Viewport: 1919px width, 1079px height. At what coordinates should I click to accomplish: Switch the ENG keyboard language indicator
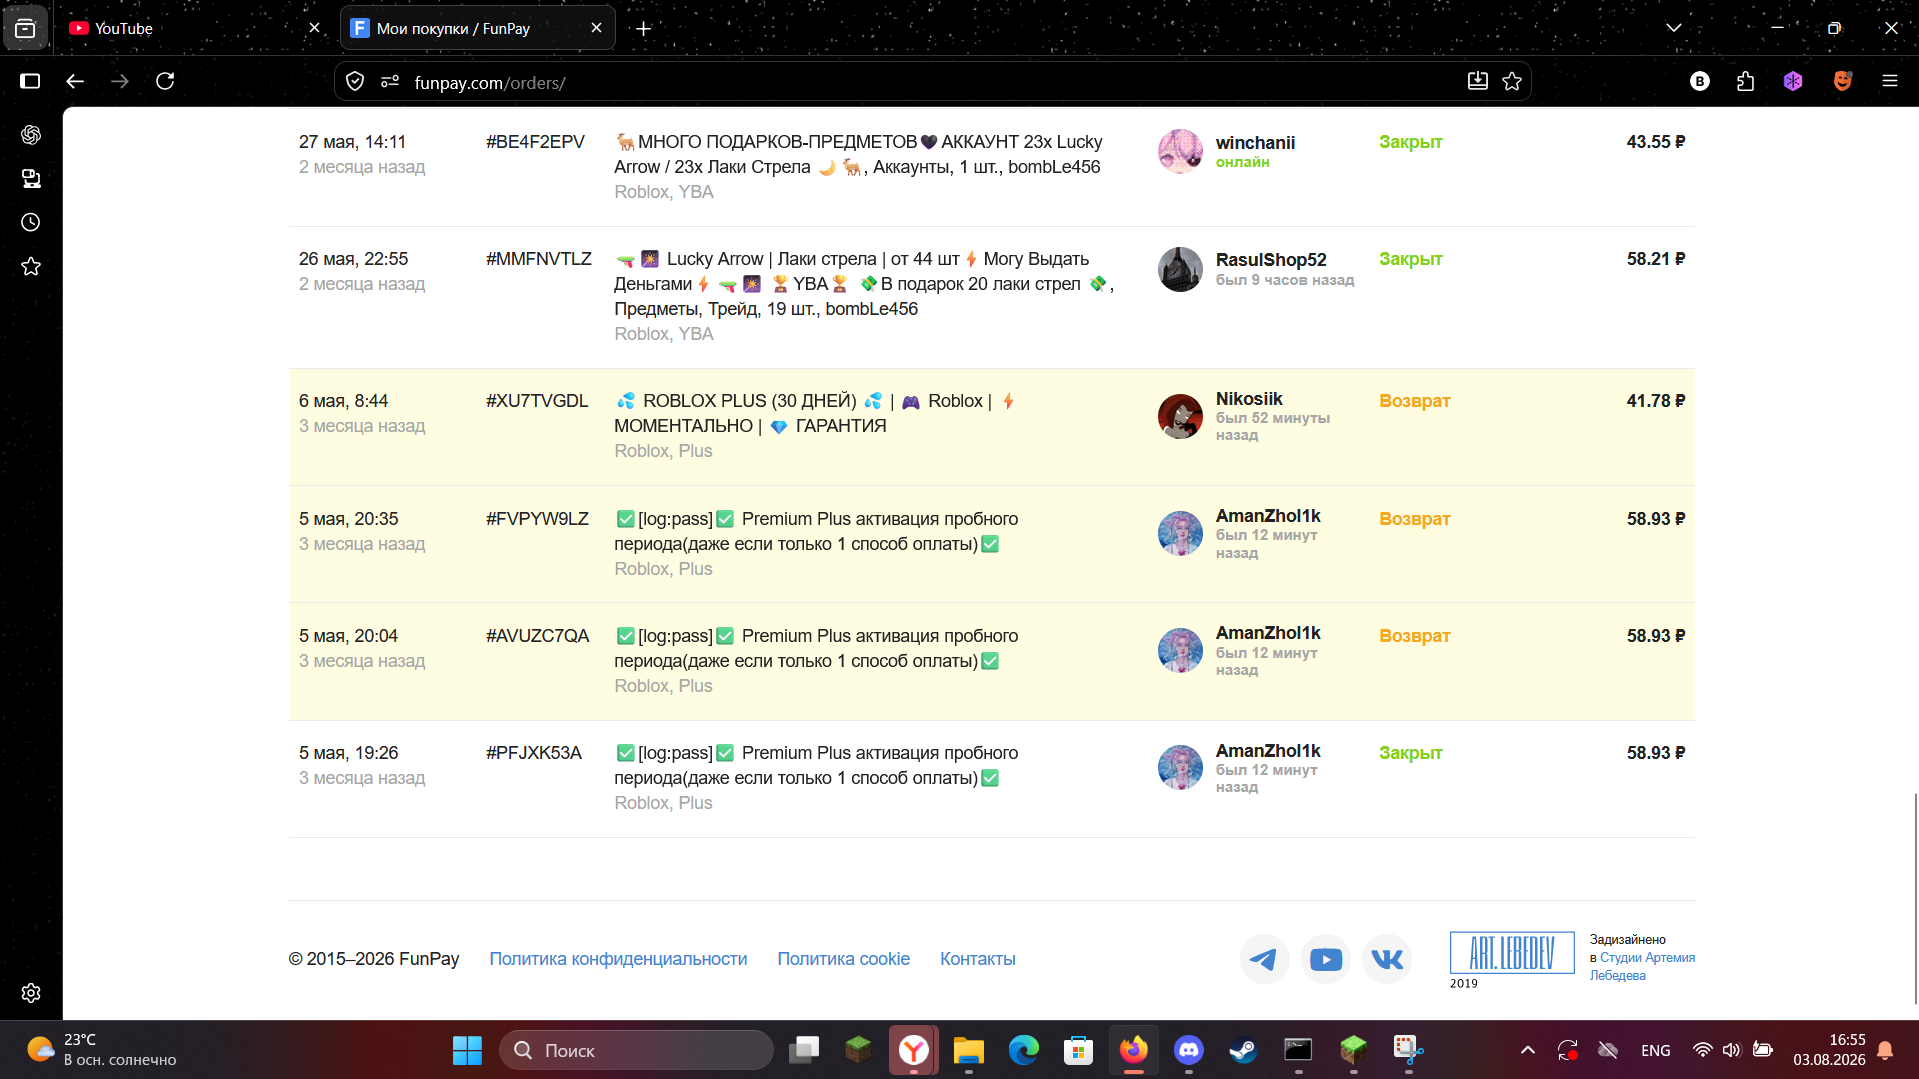pos(1655,1050)
